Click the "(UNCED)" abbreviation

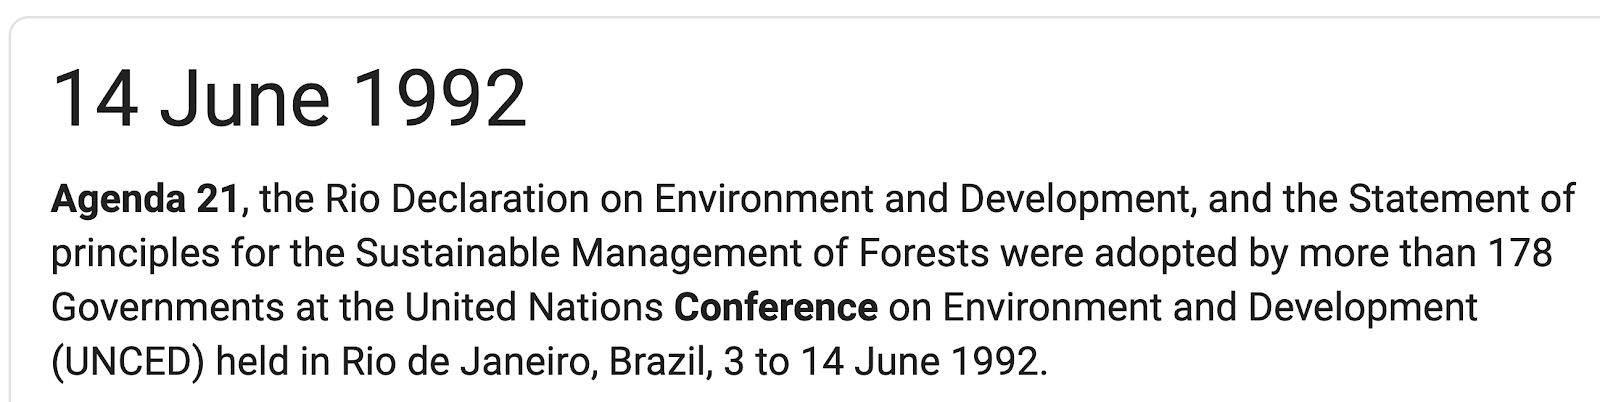pyautogui.click(x=128, y=361)
